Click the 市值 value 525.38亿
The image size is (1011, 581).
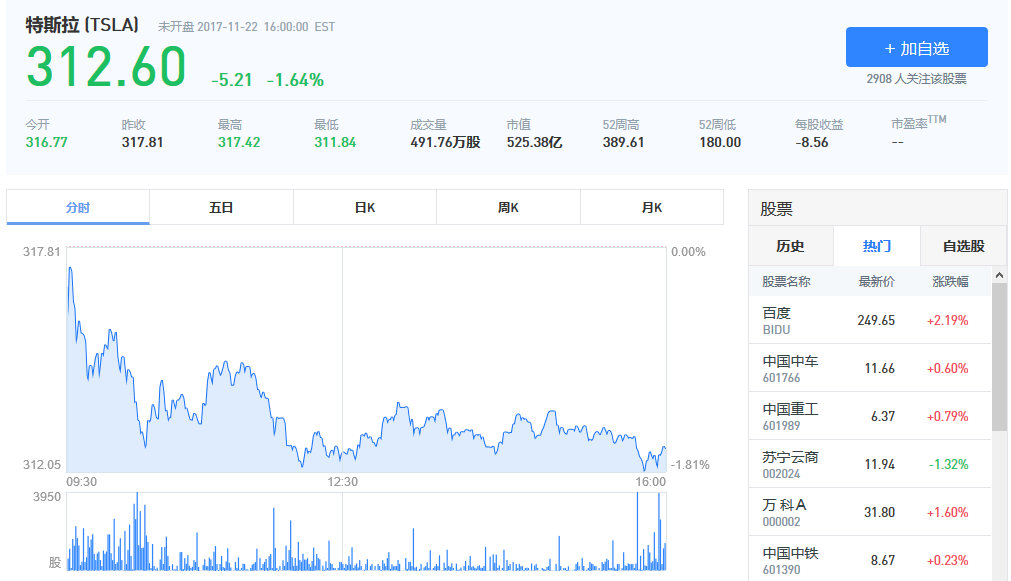tap(535, 143)
